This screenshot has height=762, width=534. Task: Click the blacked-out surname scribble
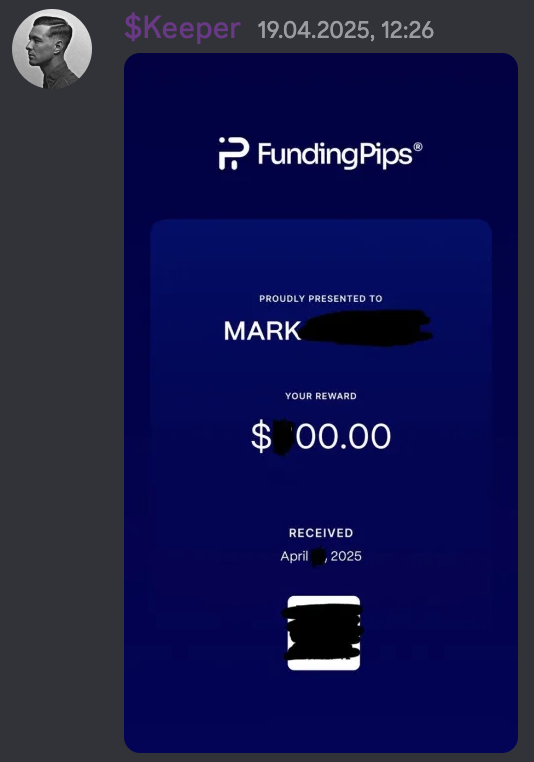tap(366, 328)
